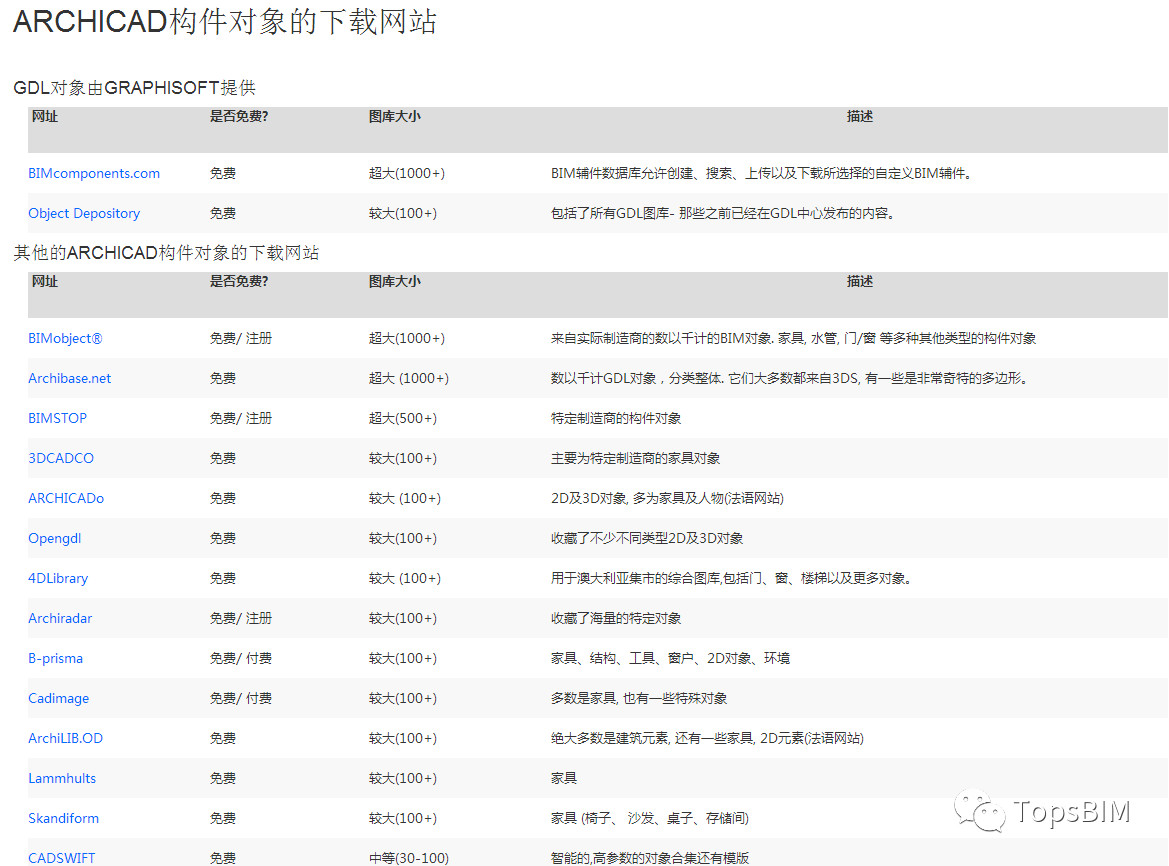Visit the Lammhults link

point(61,778)
